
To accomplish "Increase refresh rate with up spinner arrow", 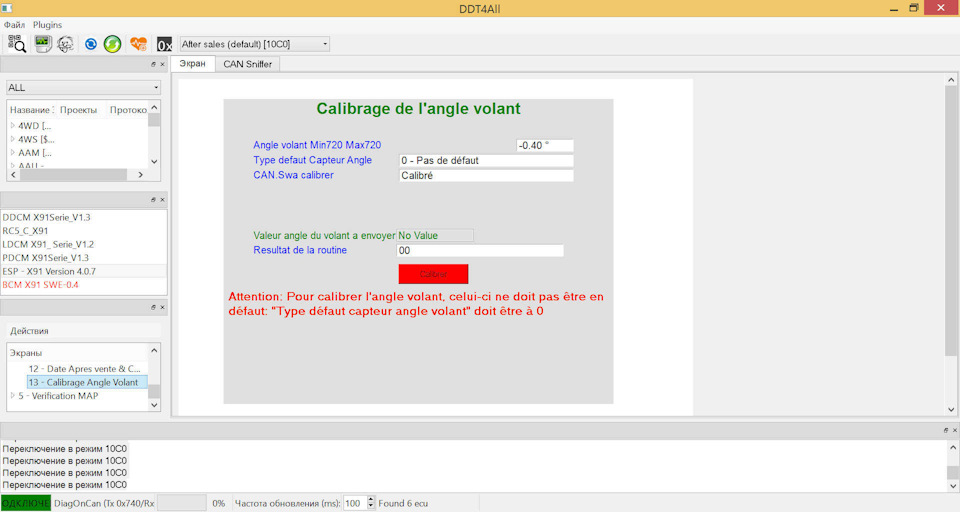I will click(370, 500).
